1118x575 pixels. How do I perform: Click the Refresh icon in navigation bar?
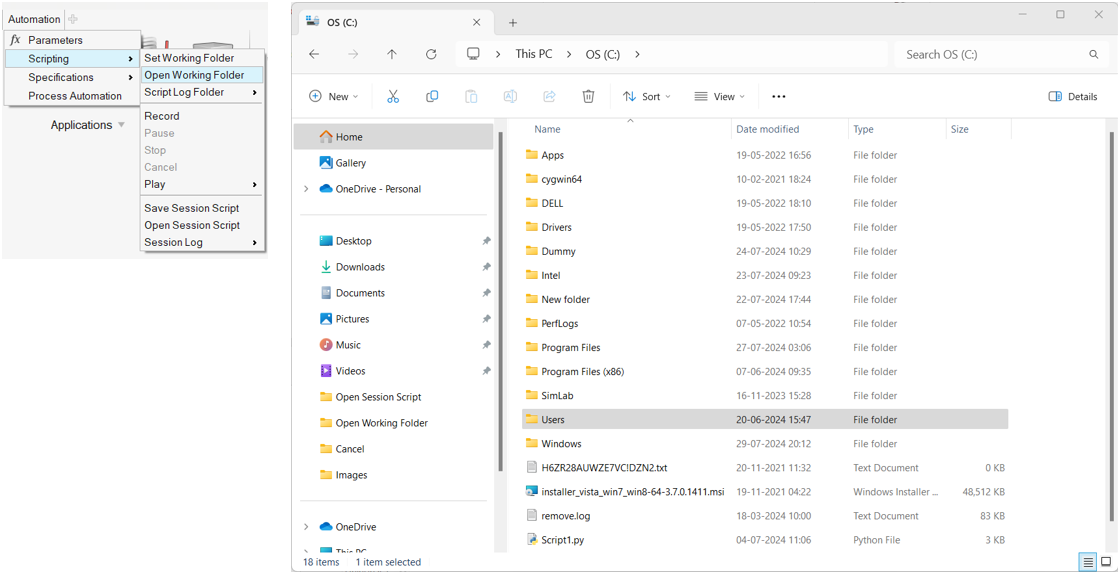coord(431,54)
